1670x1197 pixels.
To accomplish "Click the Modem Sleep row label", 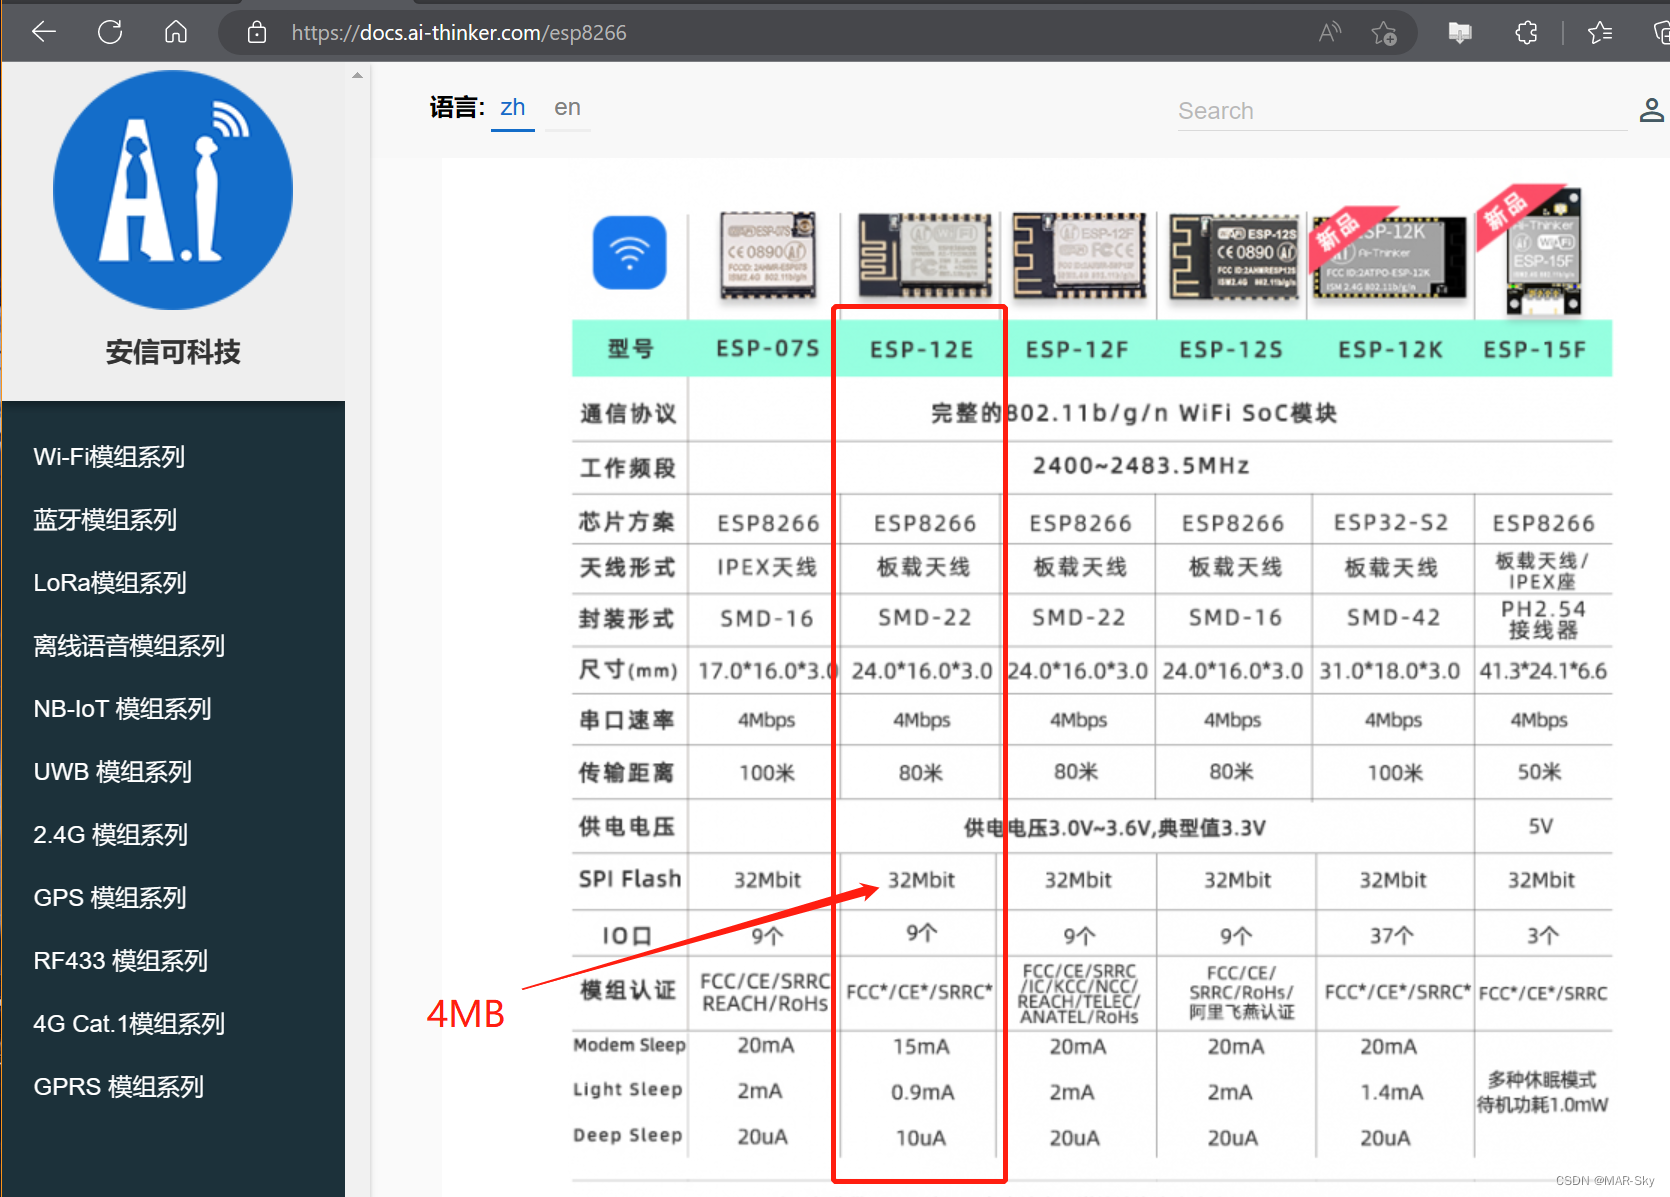I will click(x=630, y=1045).
